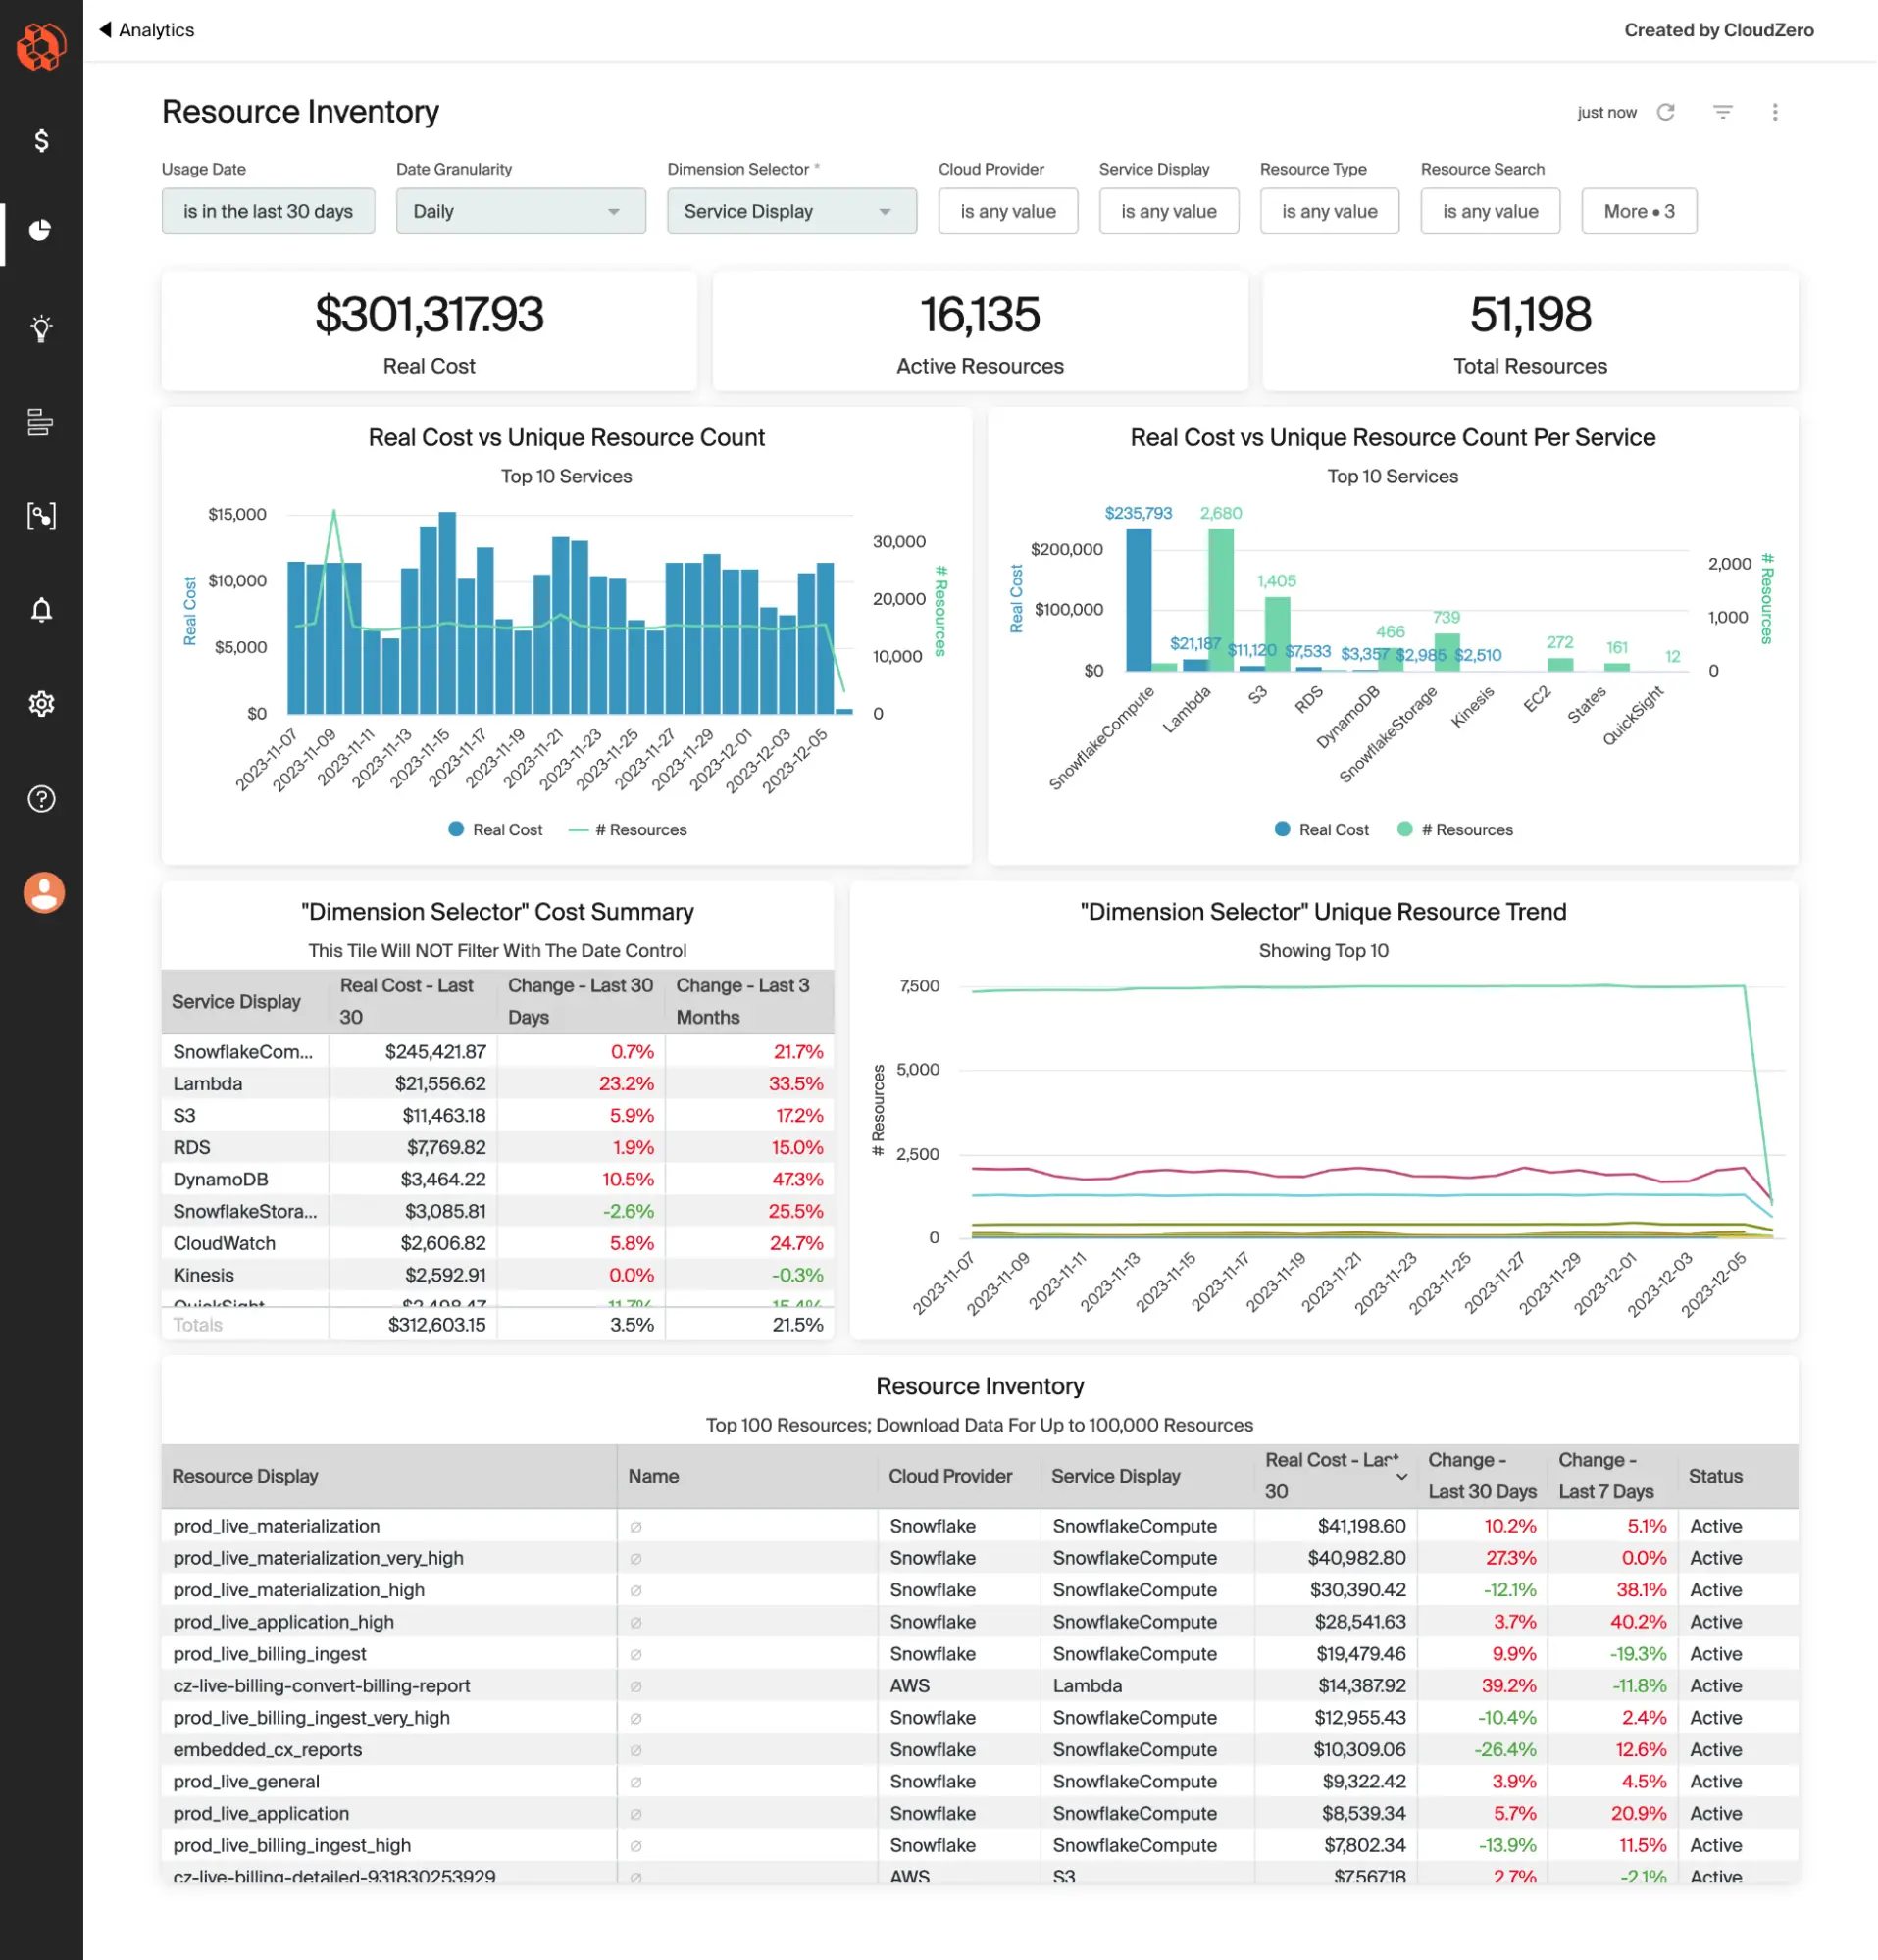This screenshot has height=1960, width=1878.
Task: Open the pie chart analytics section
Action: 41,231
